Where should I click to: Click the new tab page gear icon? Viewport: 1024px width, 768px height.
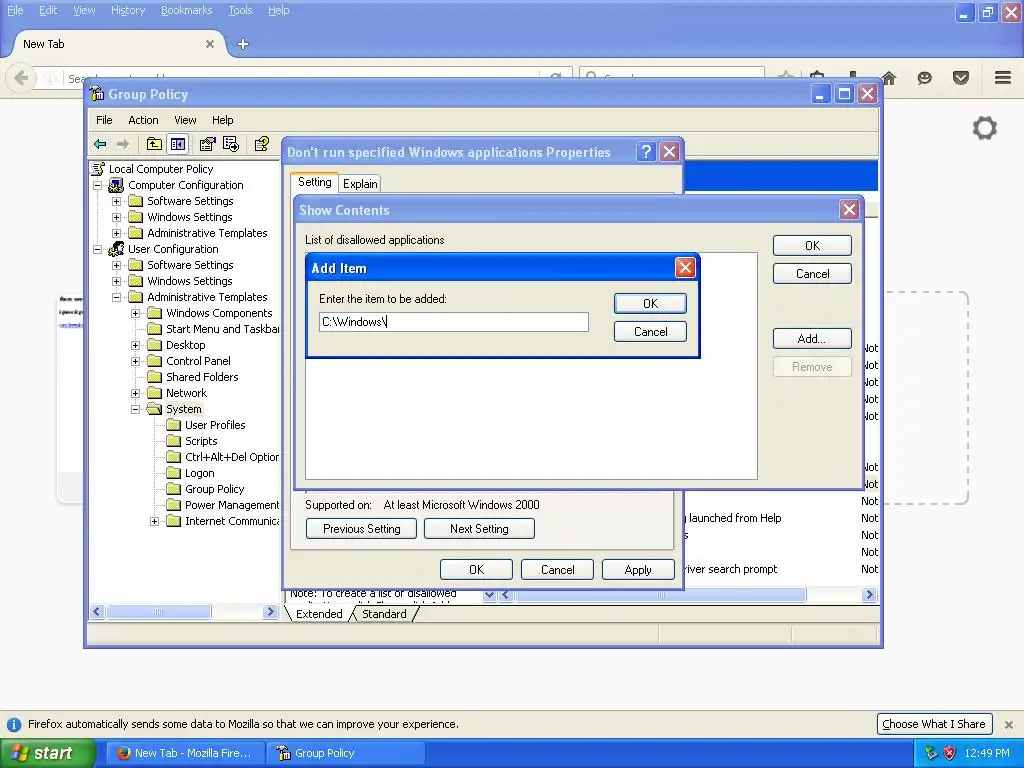tap(984, 128)
